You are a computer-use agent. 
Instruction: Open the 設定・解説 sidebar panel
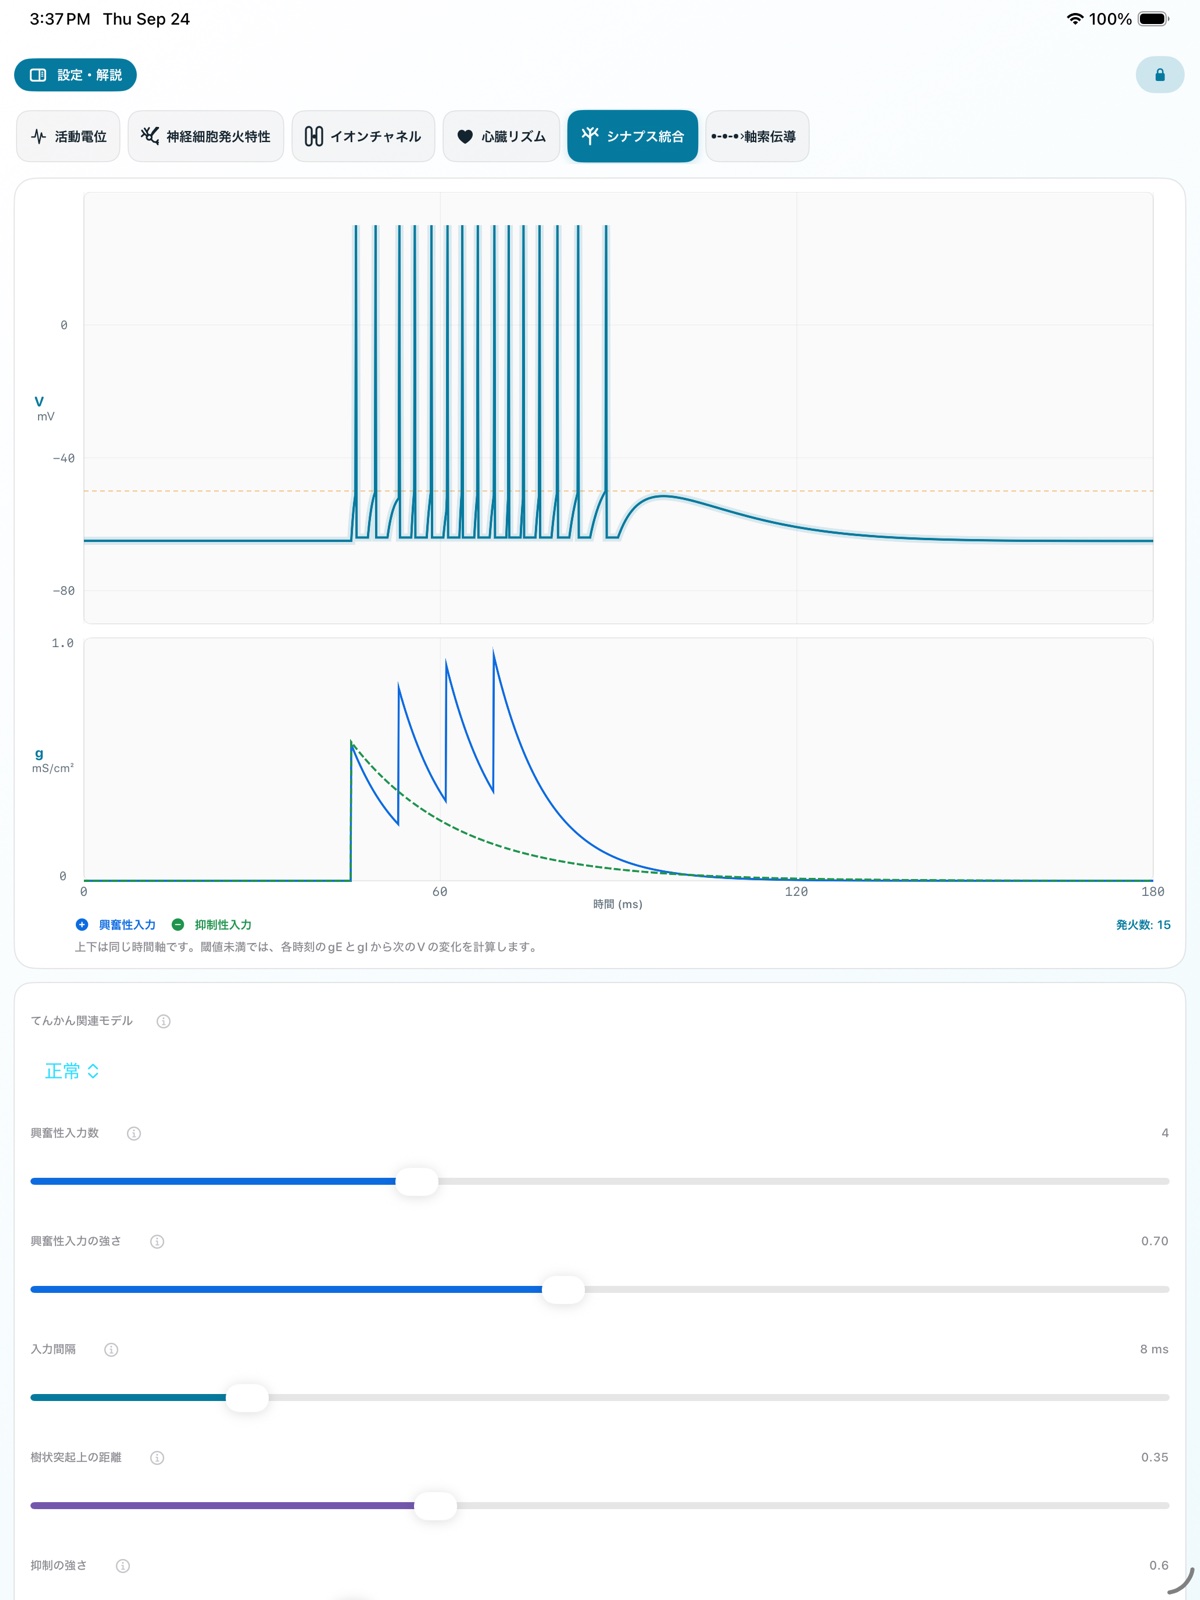pos(75,75)
